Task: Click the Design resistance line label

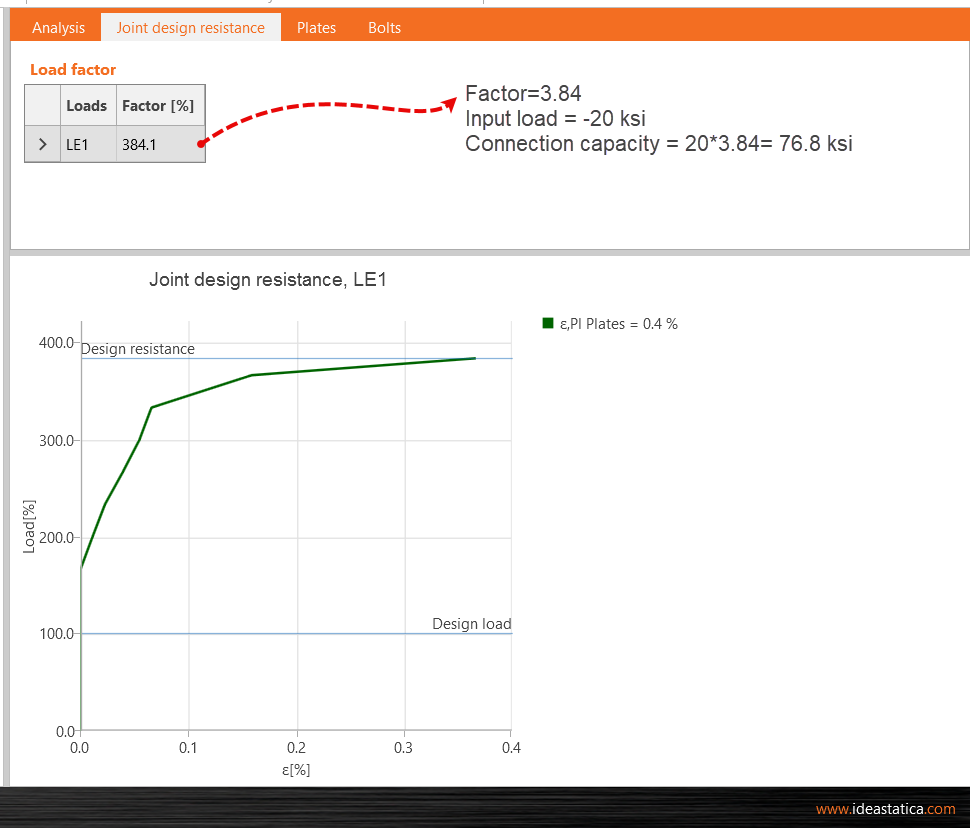Action: pyautogui.click(x=138, y=349)
